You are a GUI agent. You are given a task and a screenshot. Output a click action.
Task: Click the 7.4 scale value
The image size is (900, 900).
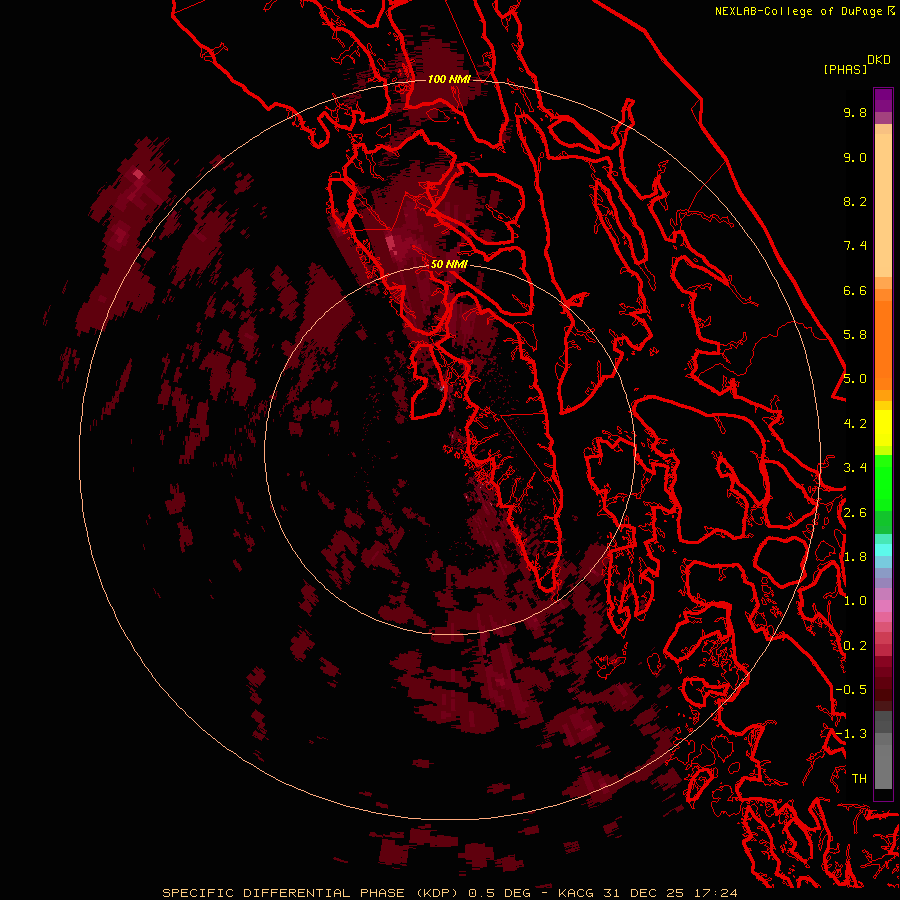coord(855,246)
